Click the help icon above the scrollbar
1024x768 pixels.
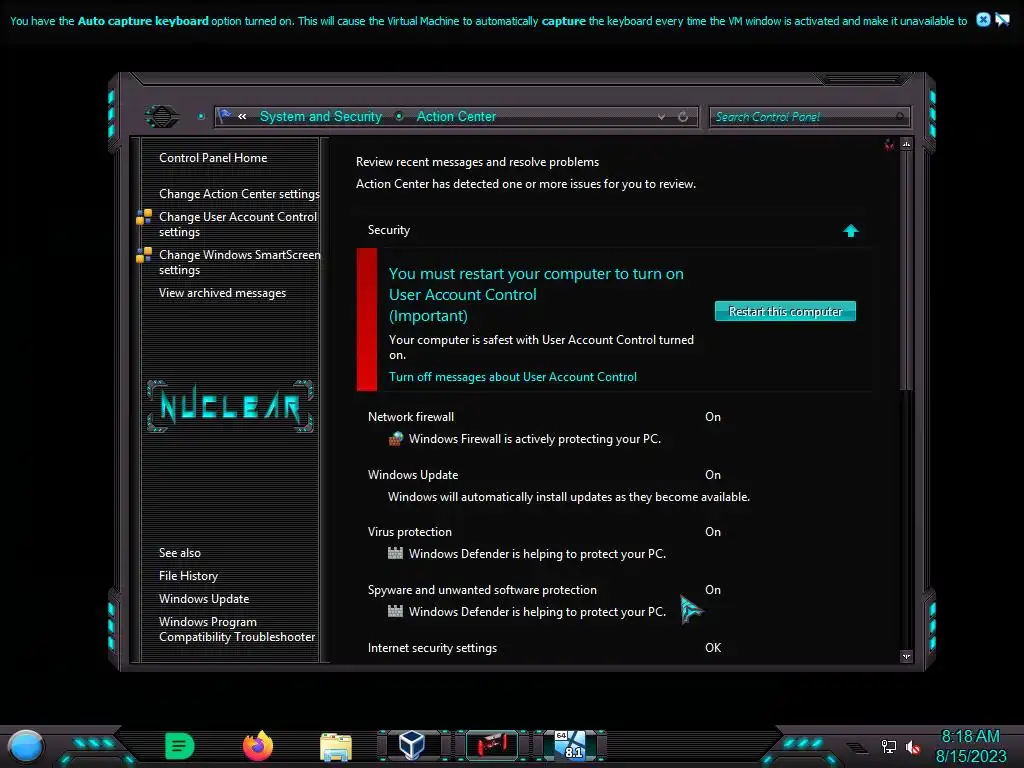(x=889, y=144)
